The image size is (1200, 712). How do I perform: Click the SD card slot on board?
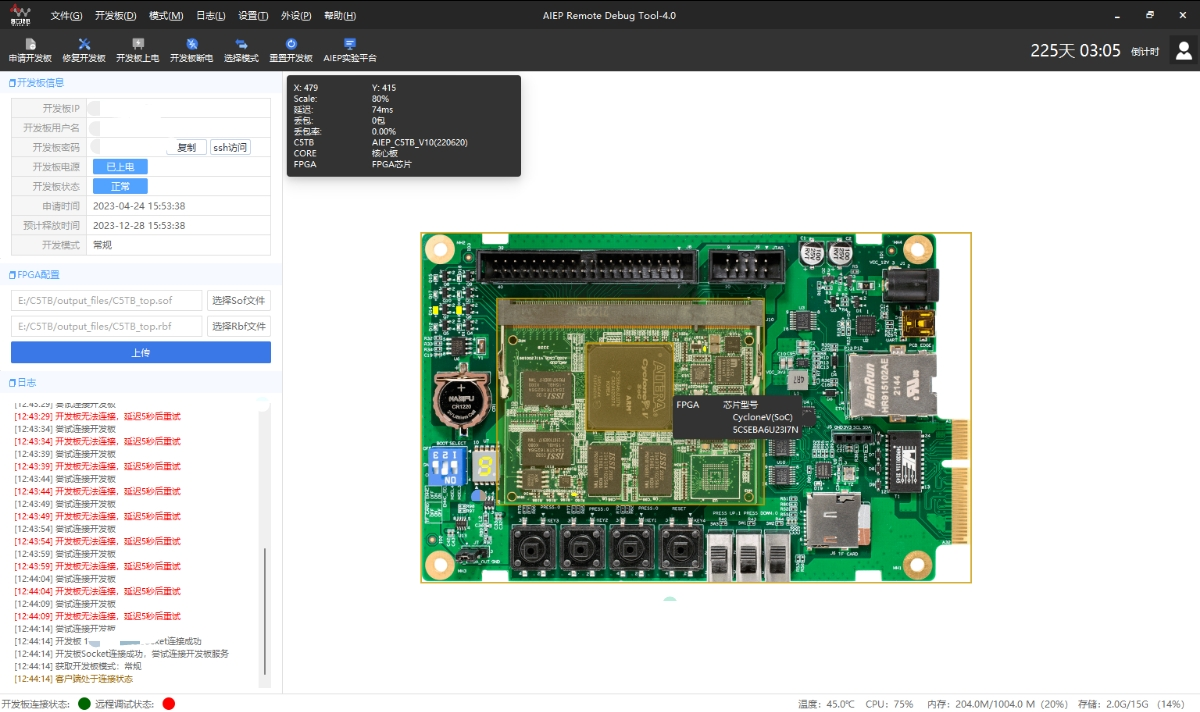click(x=837, y=523)
